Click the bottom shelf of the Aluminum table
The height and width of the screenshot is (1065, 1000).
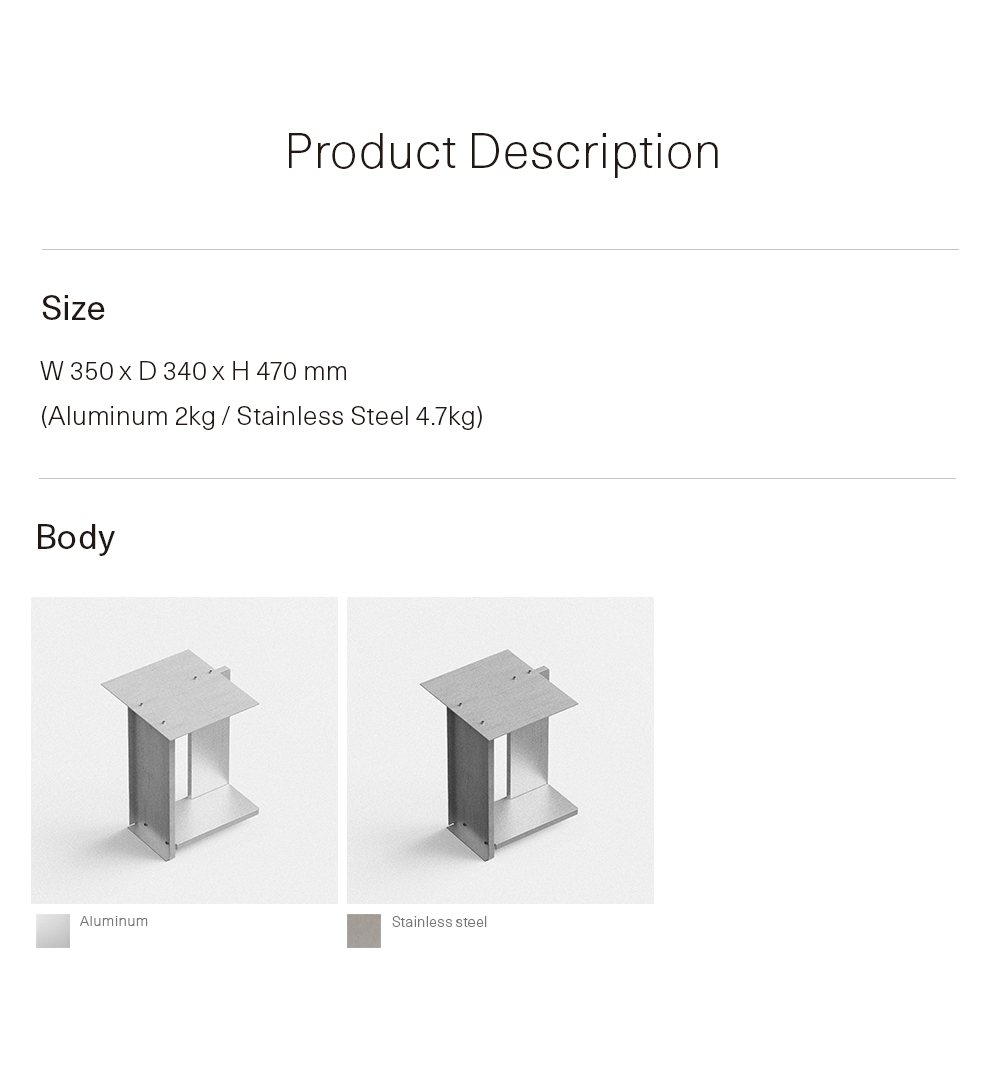coord(217,810)
